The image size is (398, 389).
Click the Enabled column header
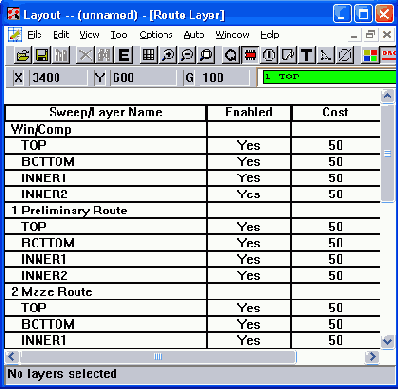(x=249, y=112)
